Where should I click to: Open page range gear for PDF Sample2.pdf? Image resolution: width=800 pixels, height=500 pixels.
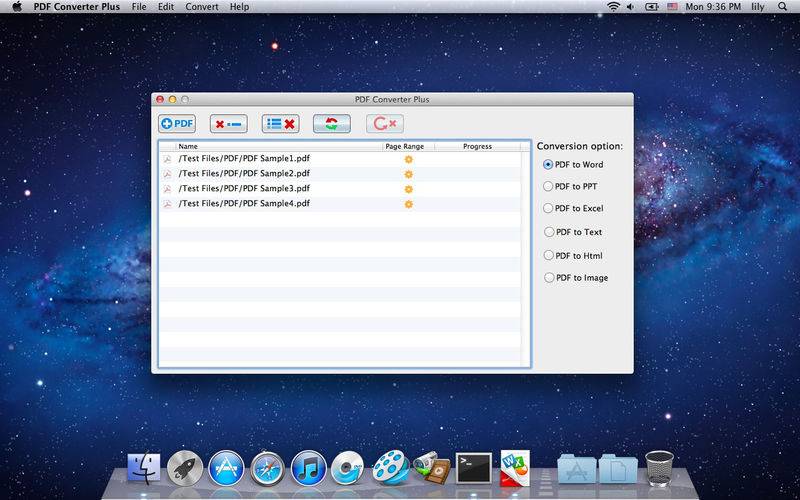coord(408,174)
